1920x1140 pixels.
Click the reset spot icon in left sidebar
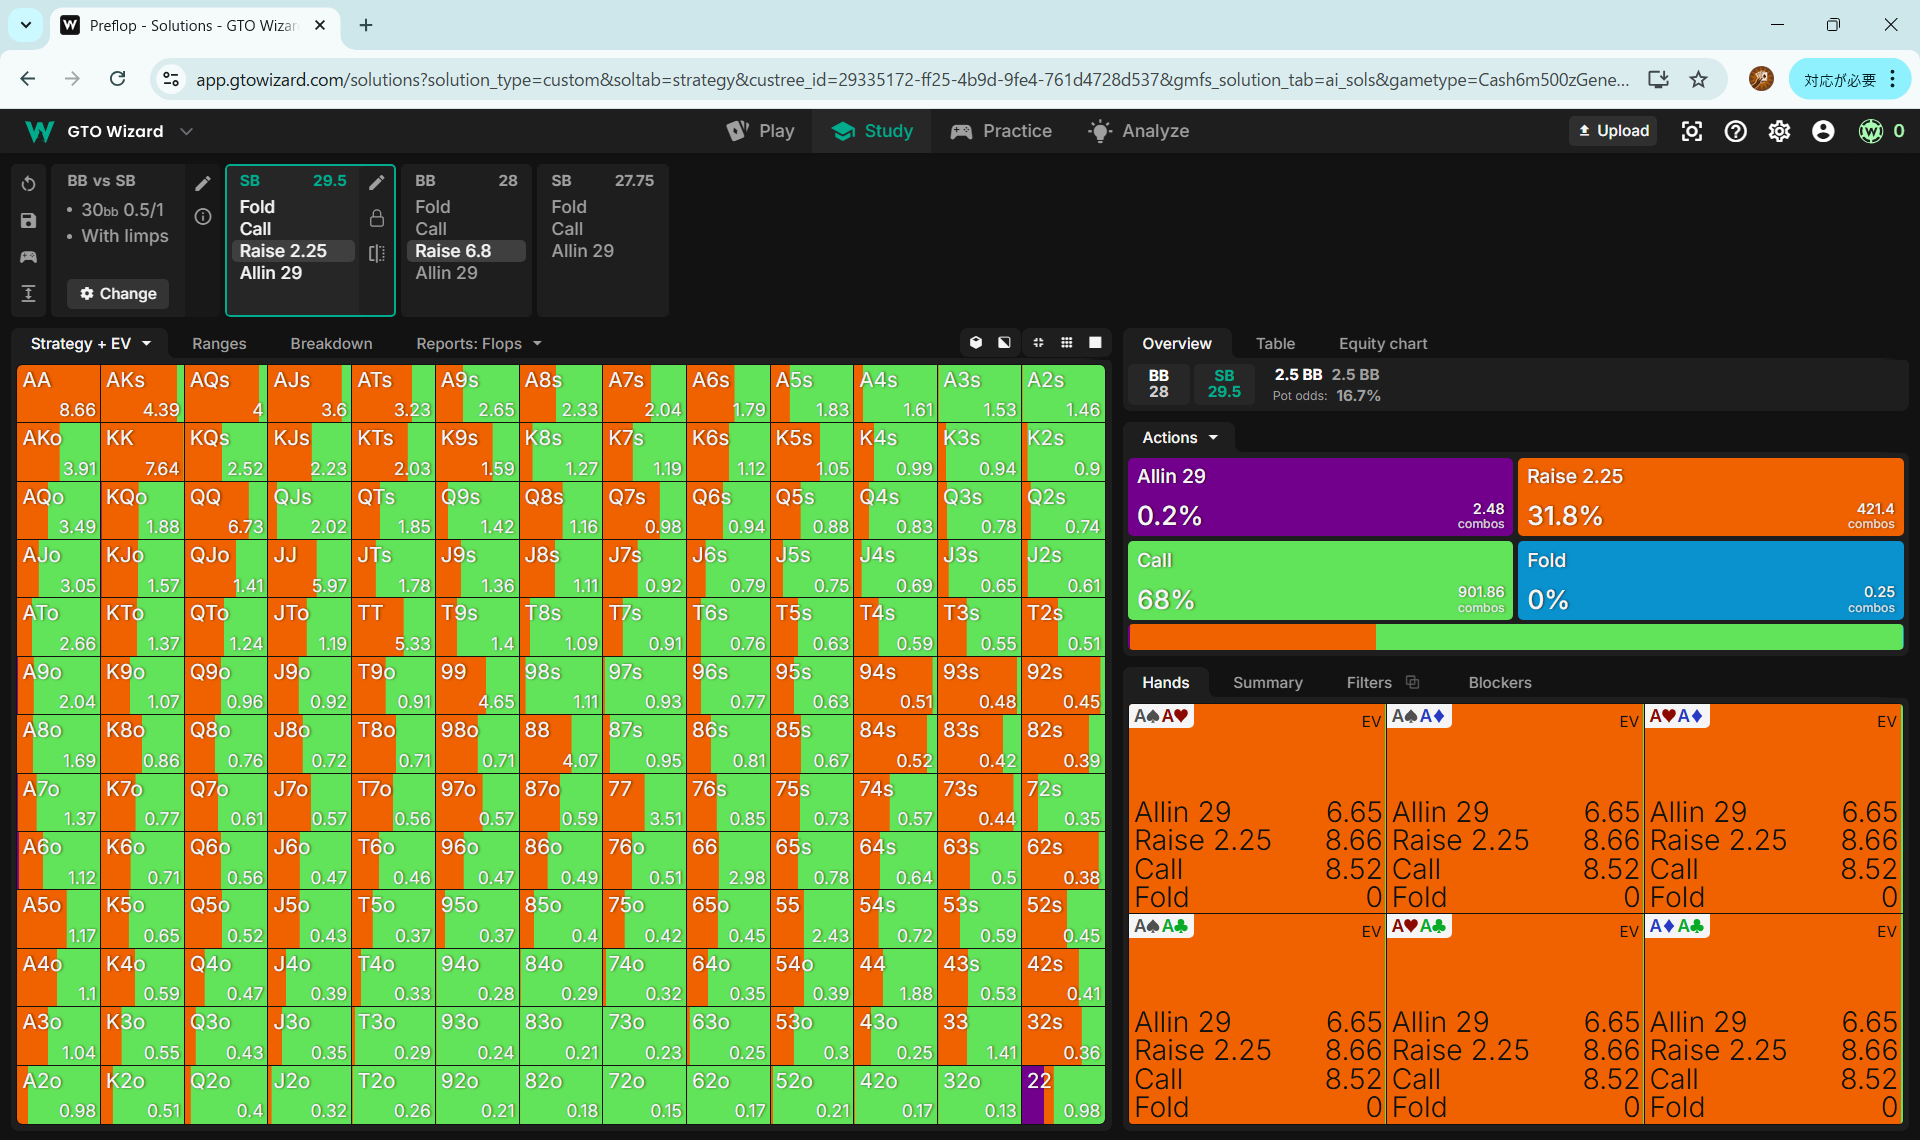pyautogui.click(x=28, y=183)
